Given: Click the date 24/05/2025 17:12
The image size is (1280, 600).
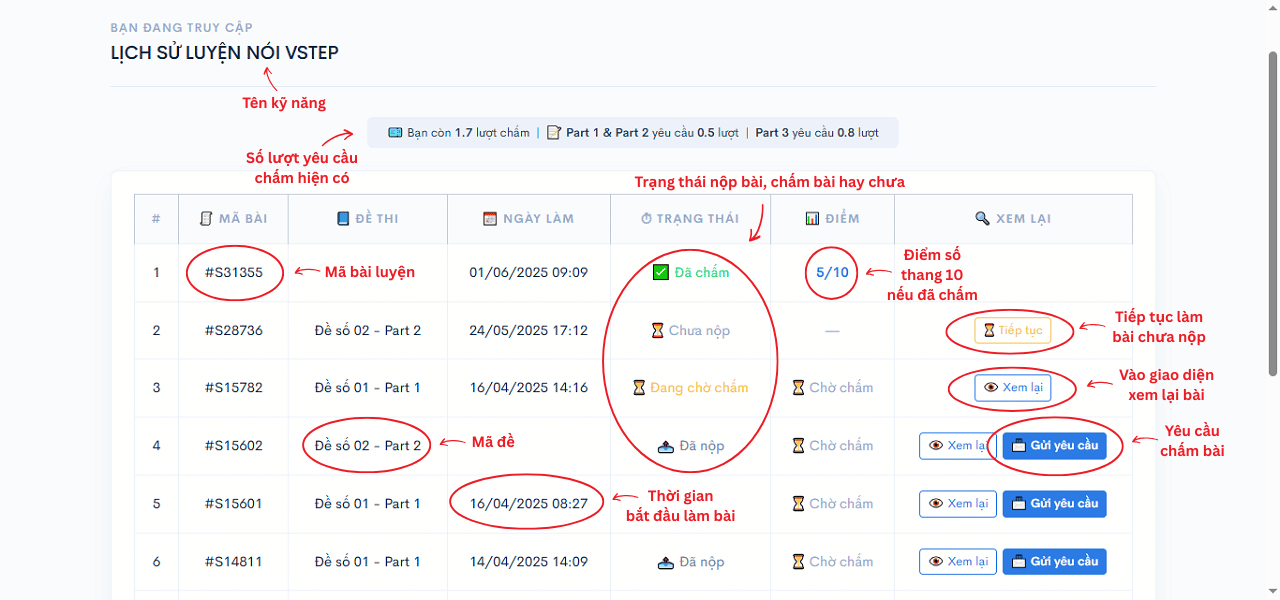Looking at the screenshot, I should pyautogui.click(x=528, y=330).
